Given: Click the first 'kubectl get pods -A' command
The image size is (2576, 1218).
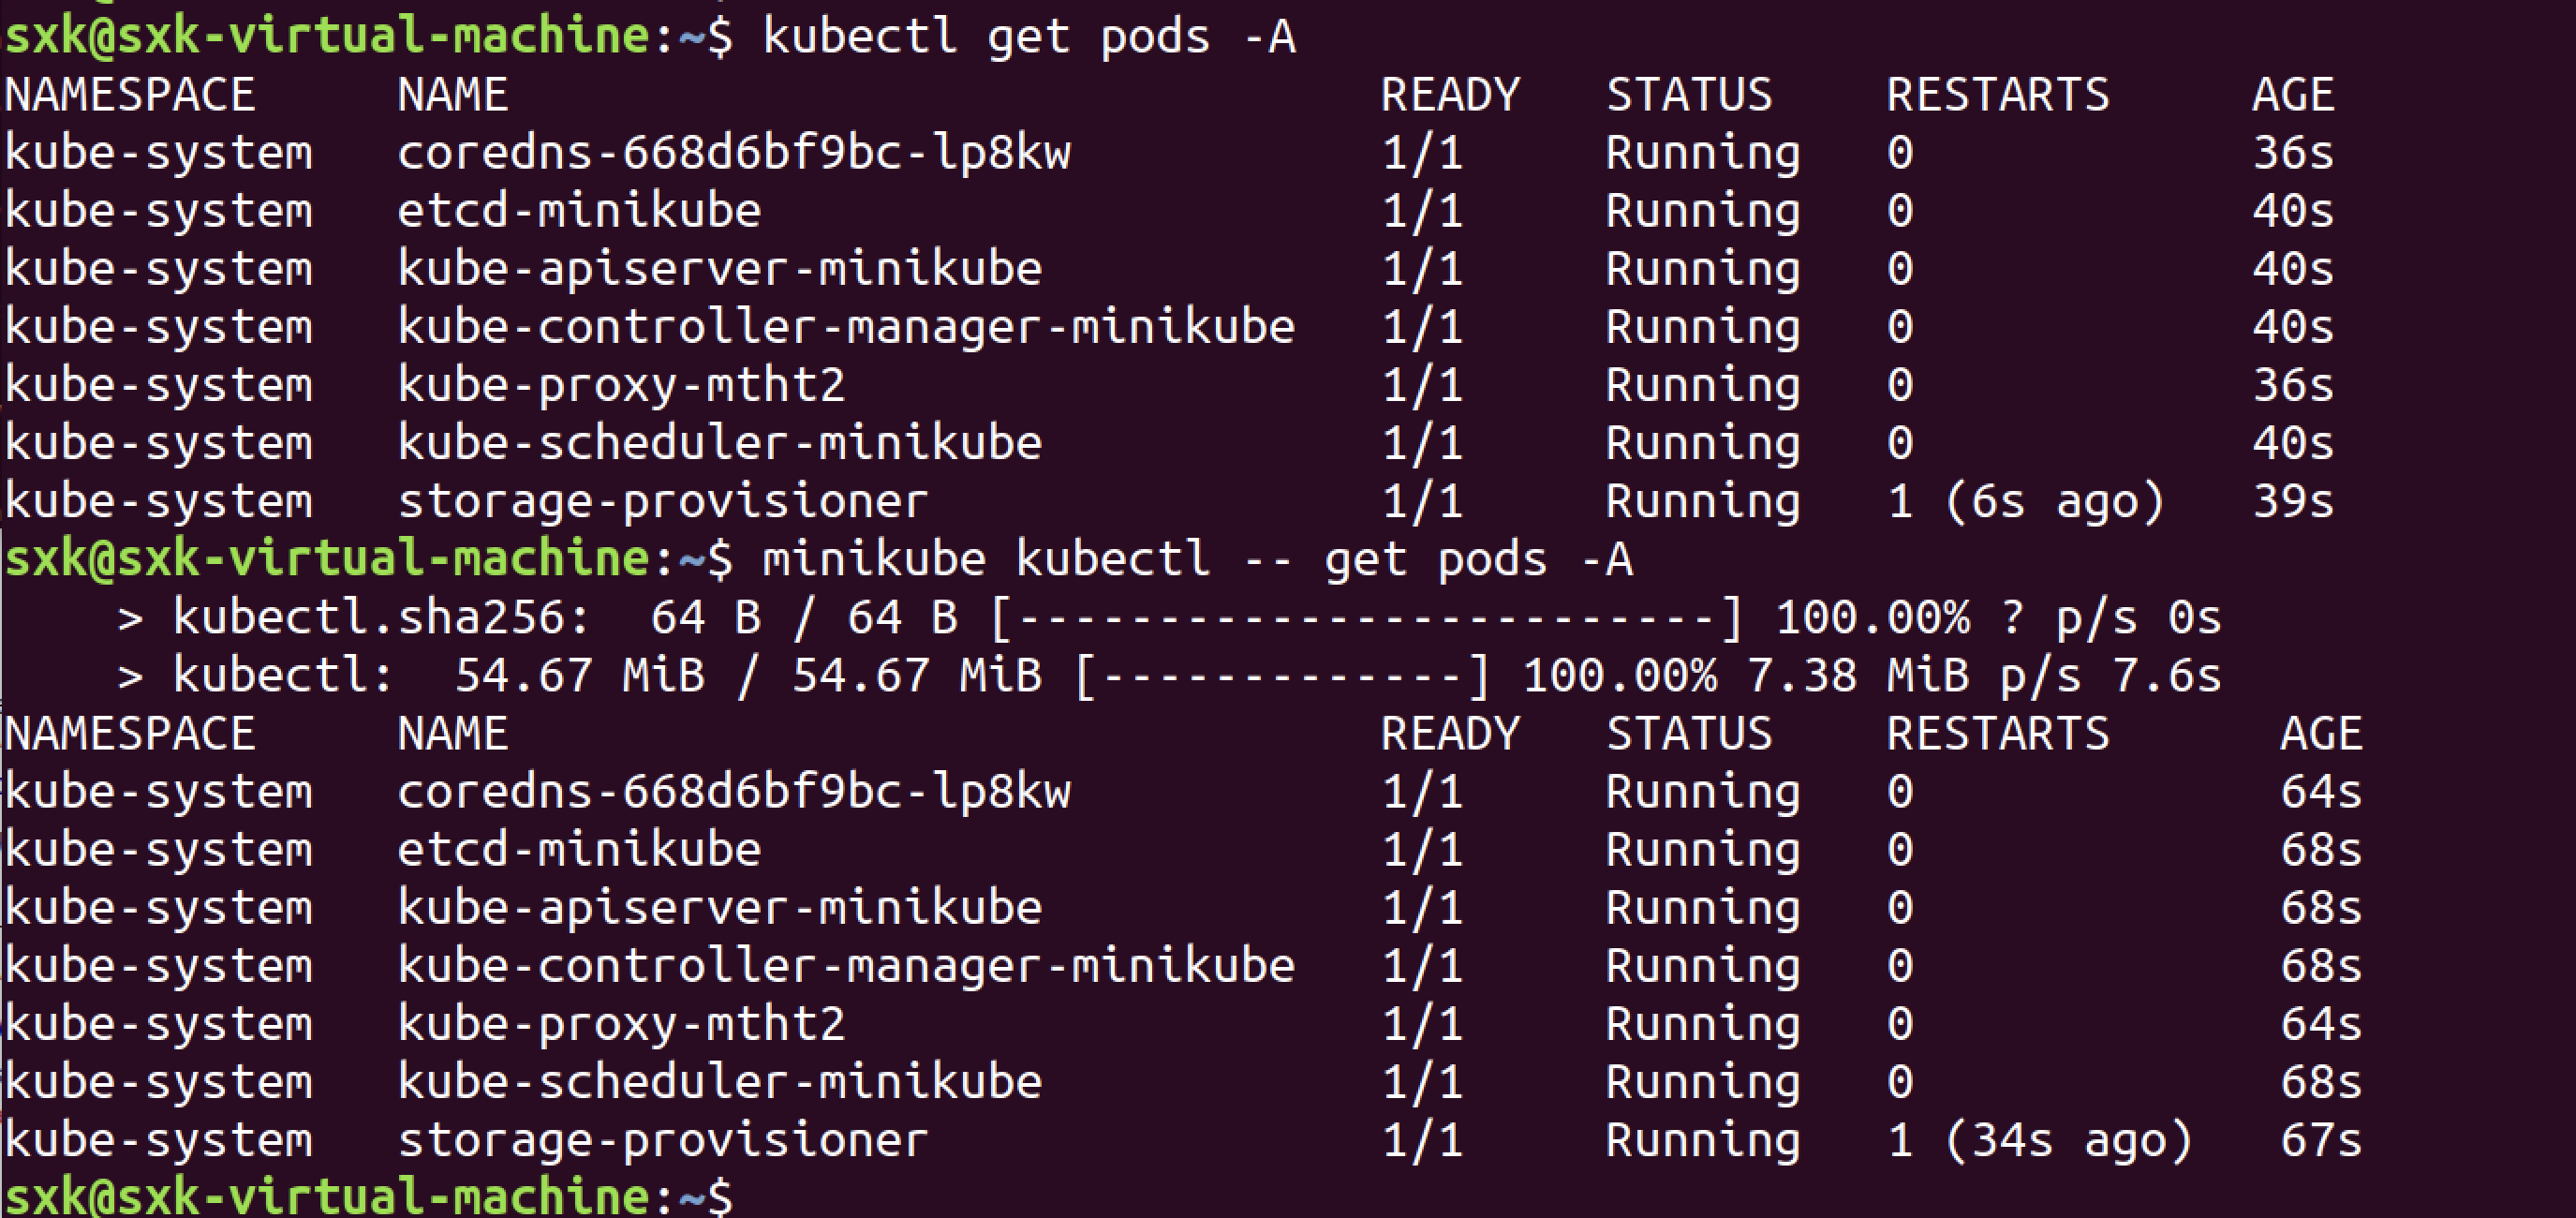Looking at the screenshot, I should [x=1029, y=38].
